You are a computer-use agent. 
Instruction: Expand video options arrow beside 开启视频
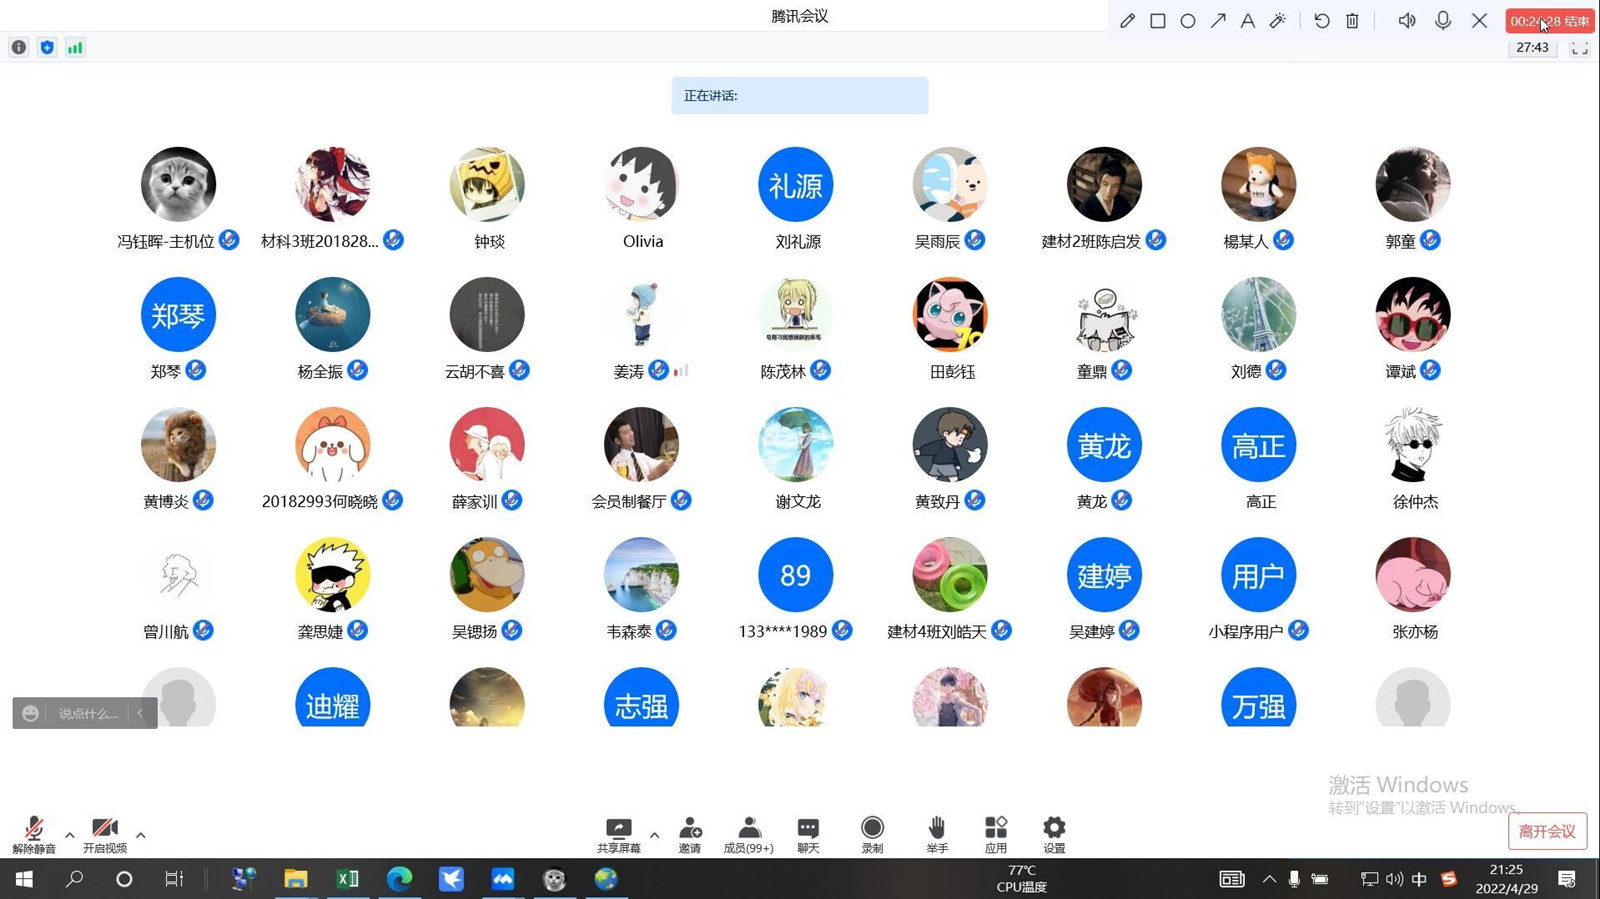[x=141, y=835]
